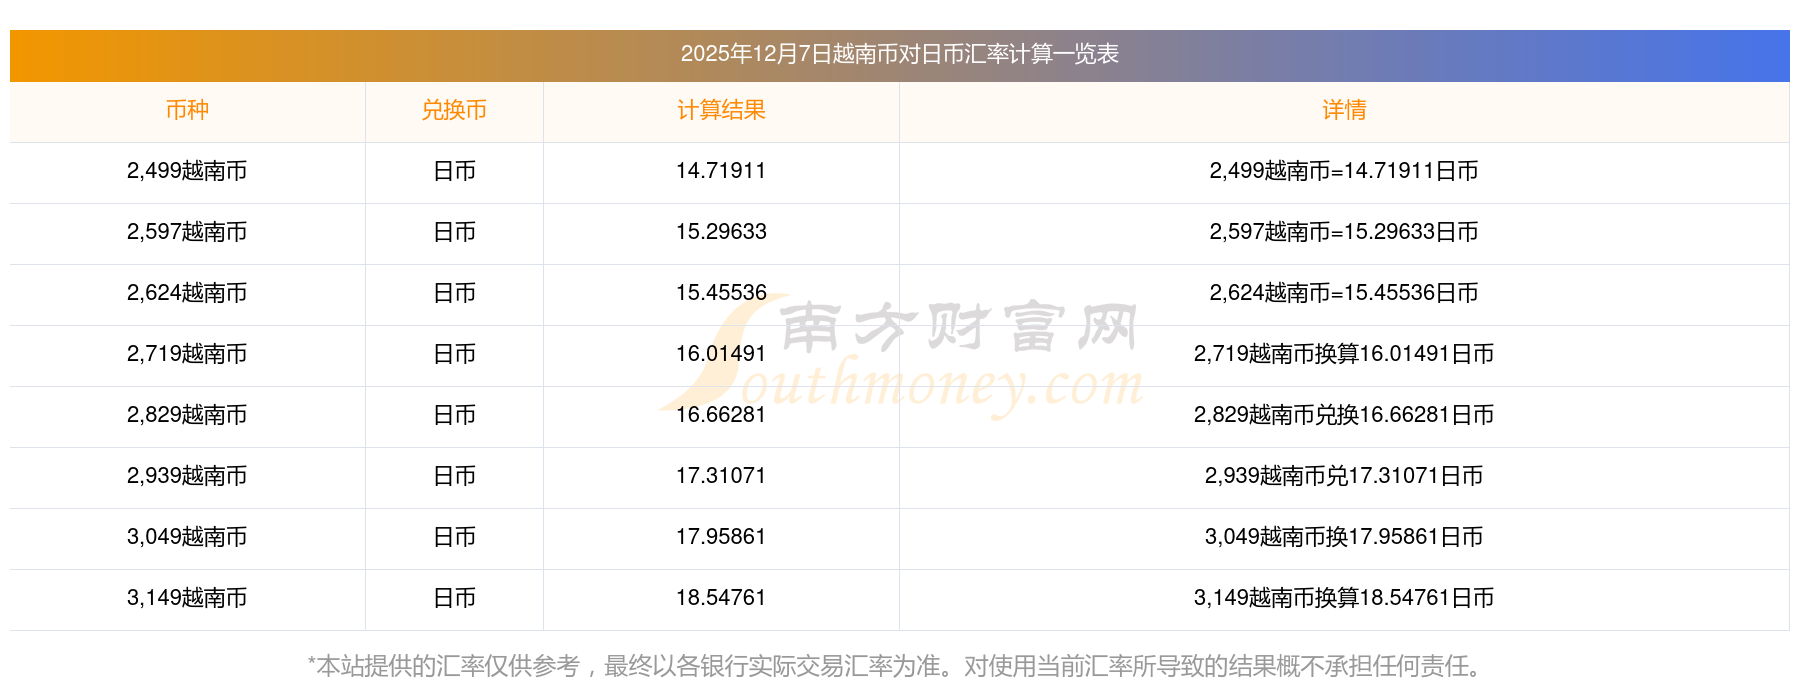Click detail 2,624越南币=15.45536日币
The height and width of the screenshot is (697, 1800).
pyautogui.click(x=1344, y=293)
